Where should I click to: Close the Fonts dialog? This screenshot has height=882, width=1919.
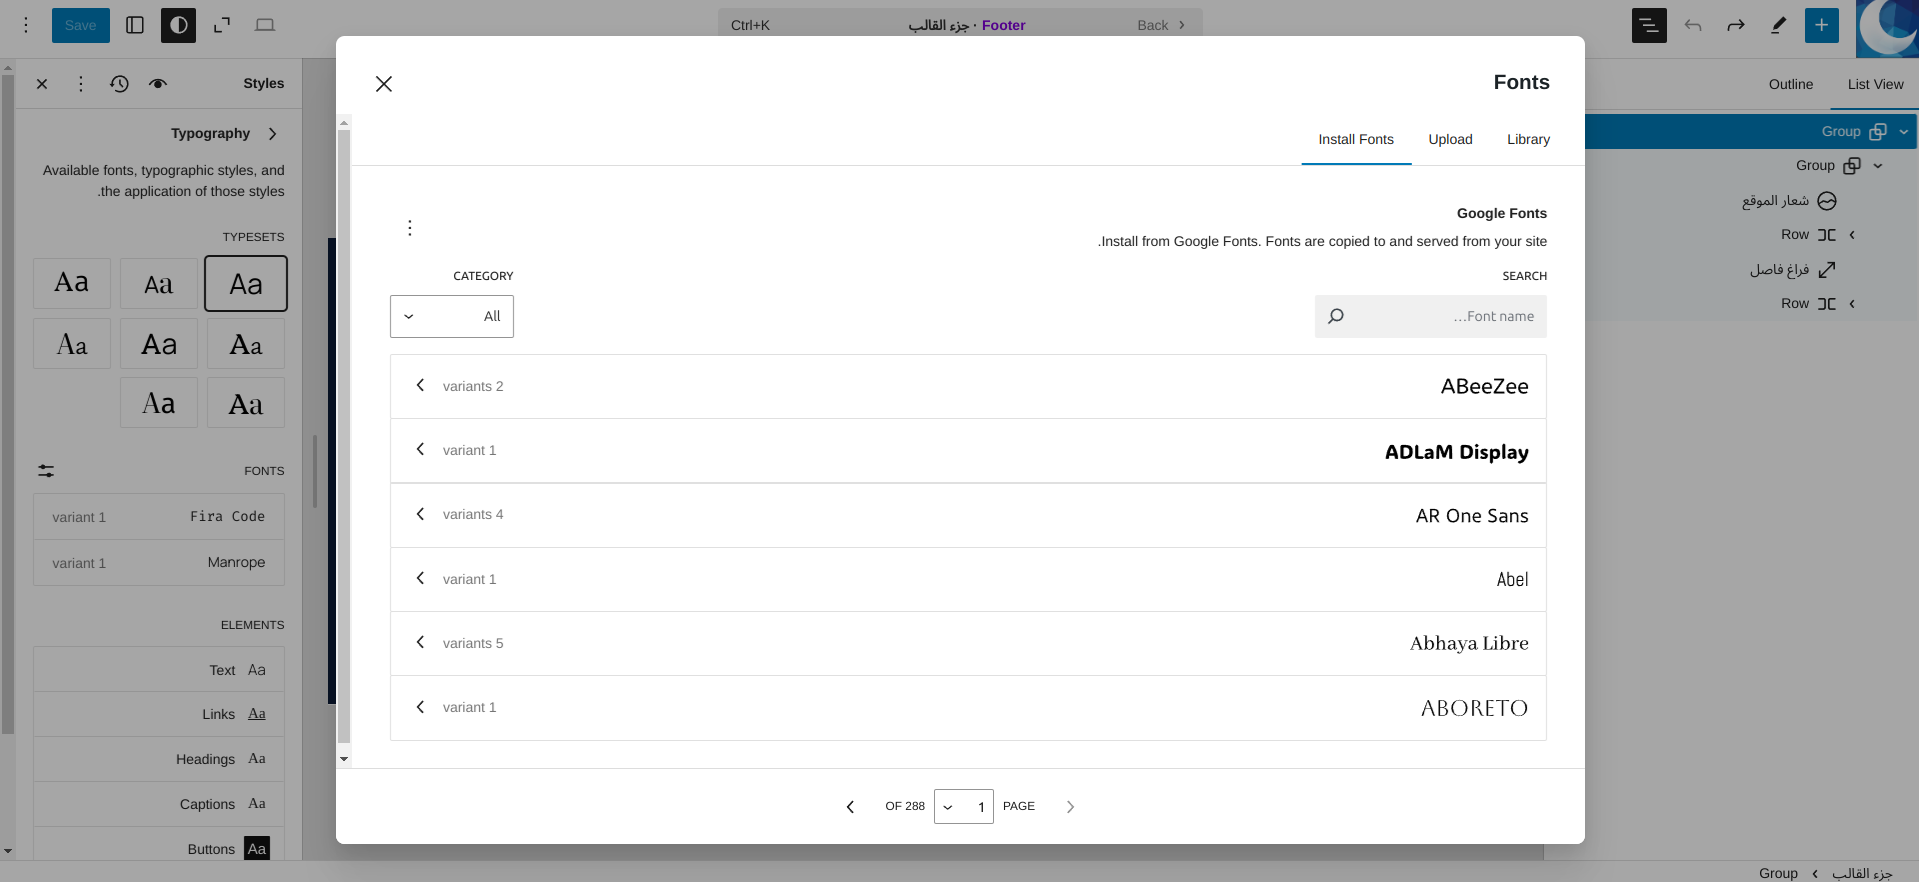pyautogui.click(x=384, y=84)
